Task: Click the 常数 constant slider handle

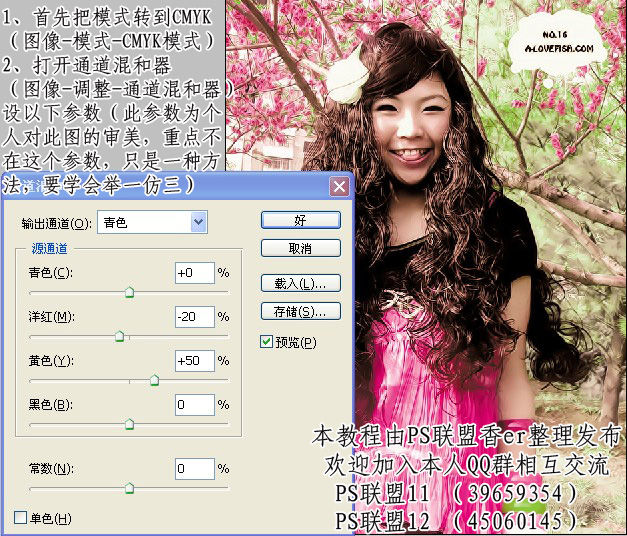Action: [129, 488]
